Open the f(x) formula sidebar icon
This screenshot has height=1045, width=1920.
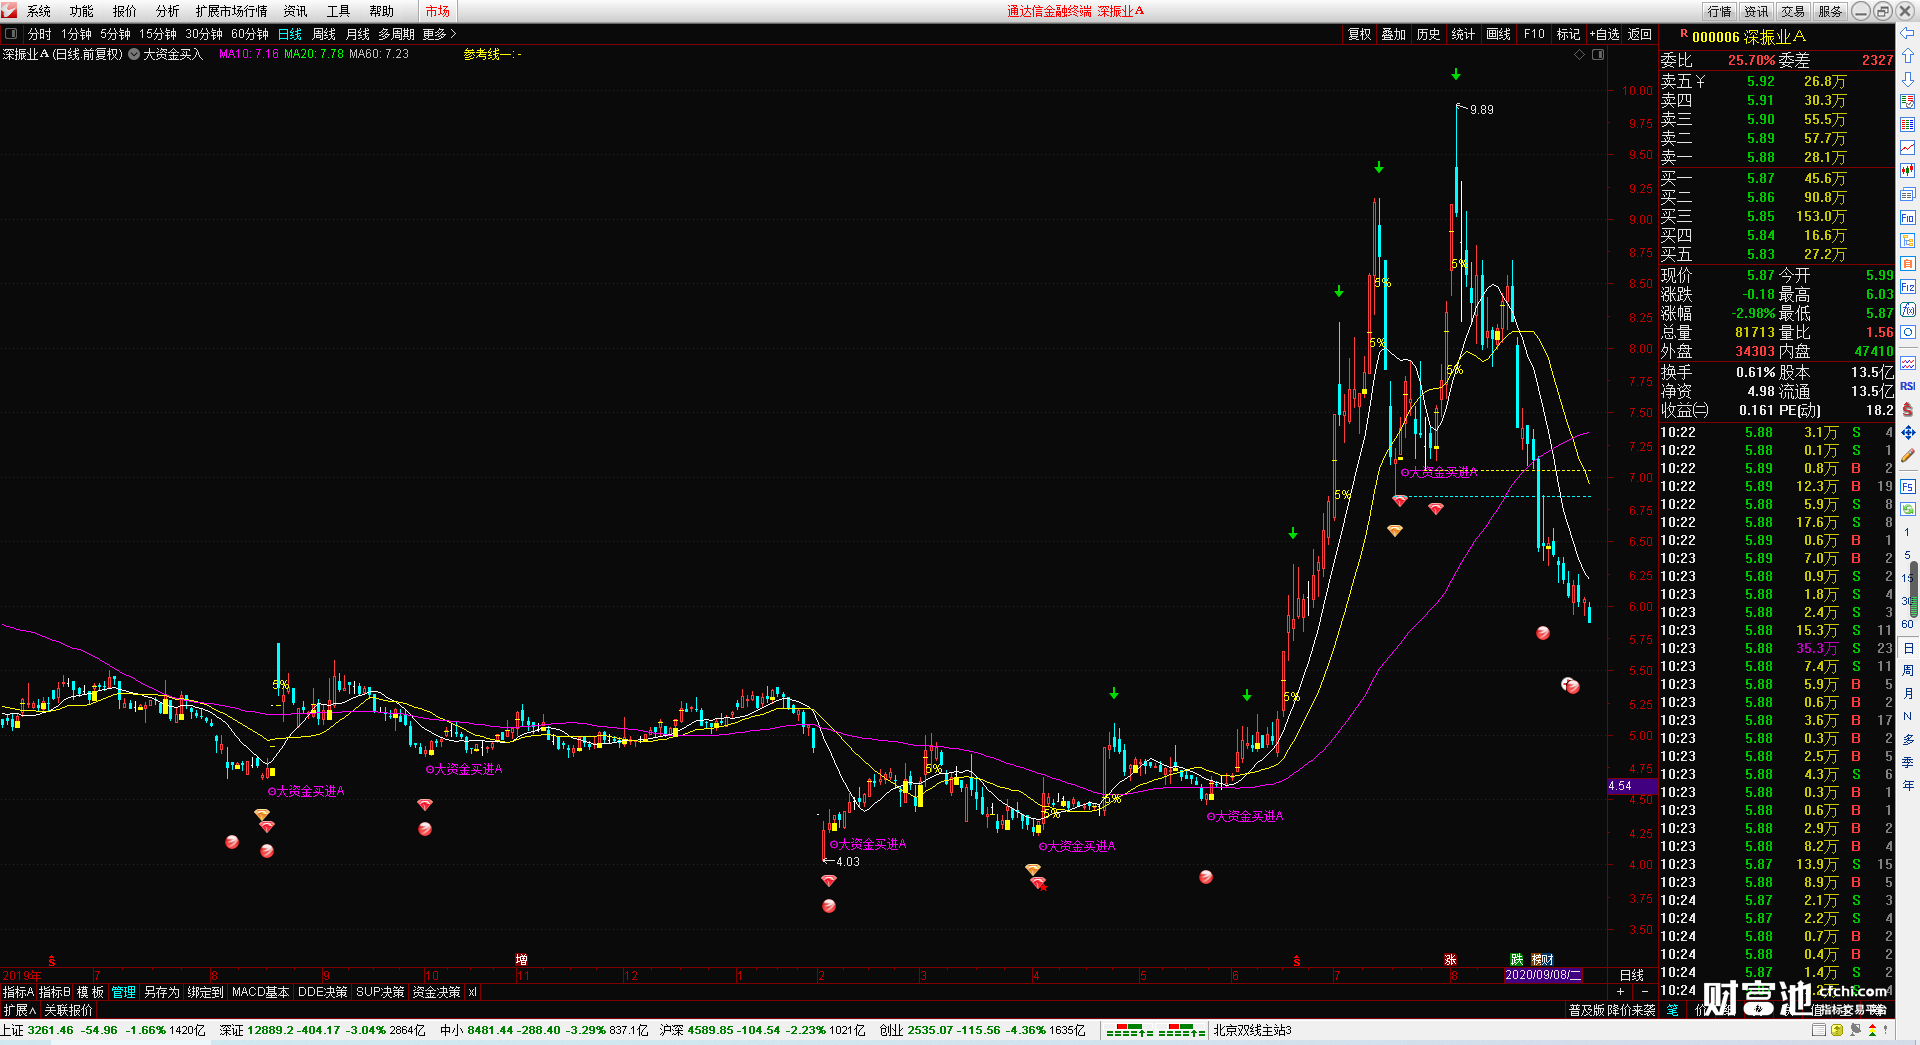[x=1908, y=310]
